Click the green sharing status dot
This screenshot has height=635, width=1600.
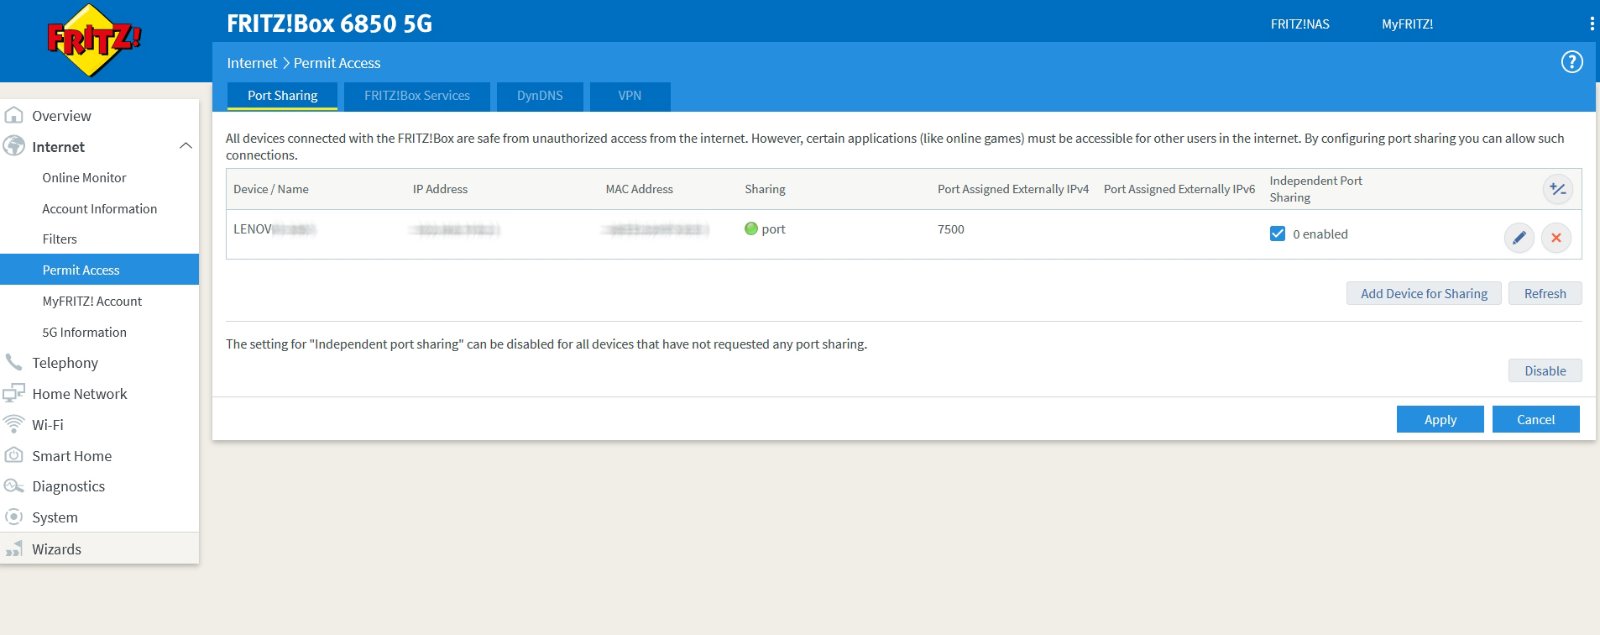click(751, 229)
